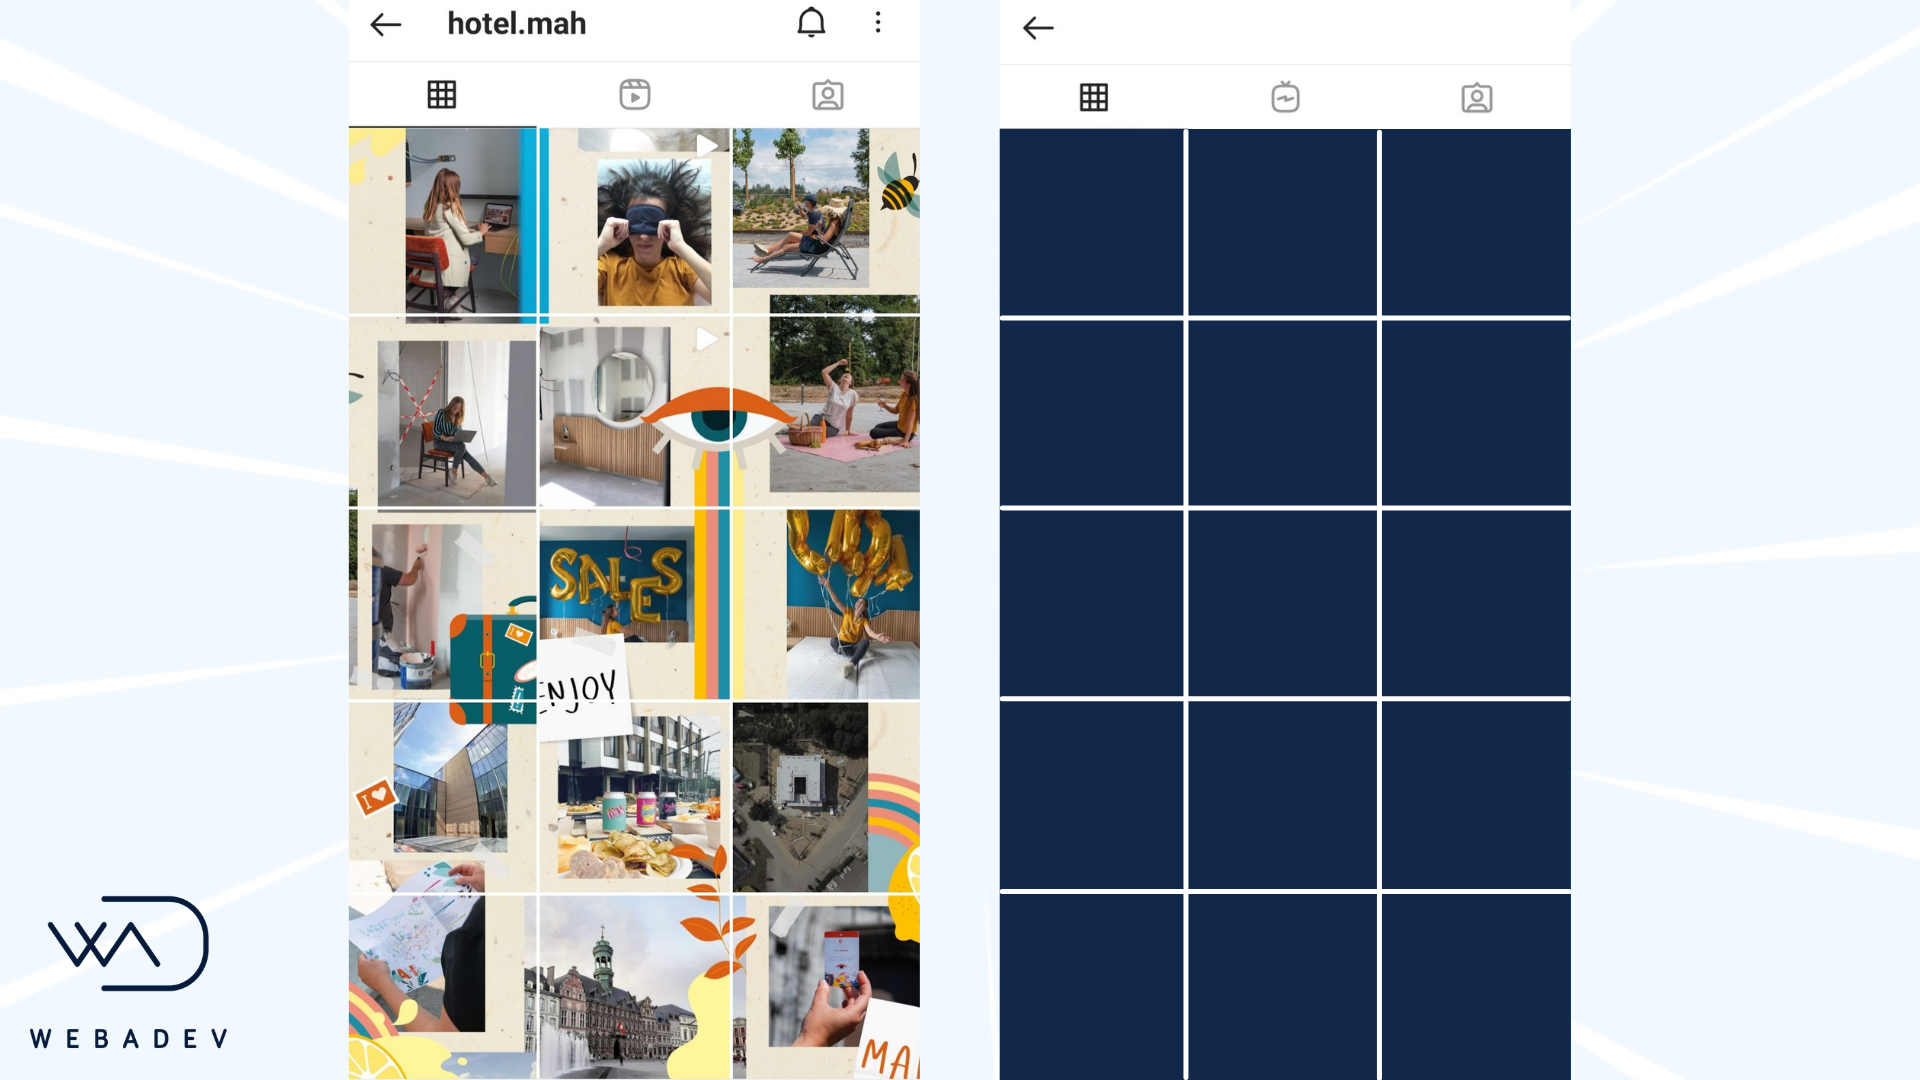Open the aerial drone view post
Screen dimensions: 1920x1080
[x=826, y=797]
